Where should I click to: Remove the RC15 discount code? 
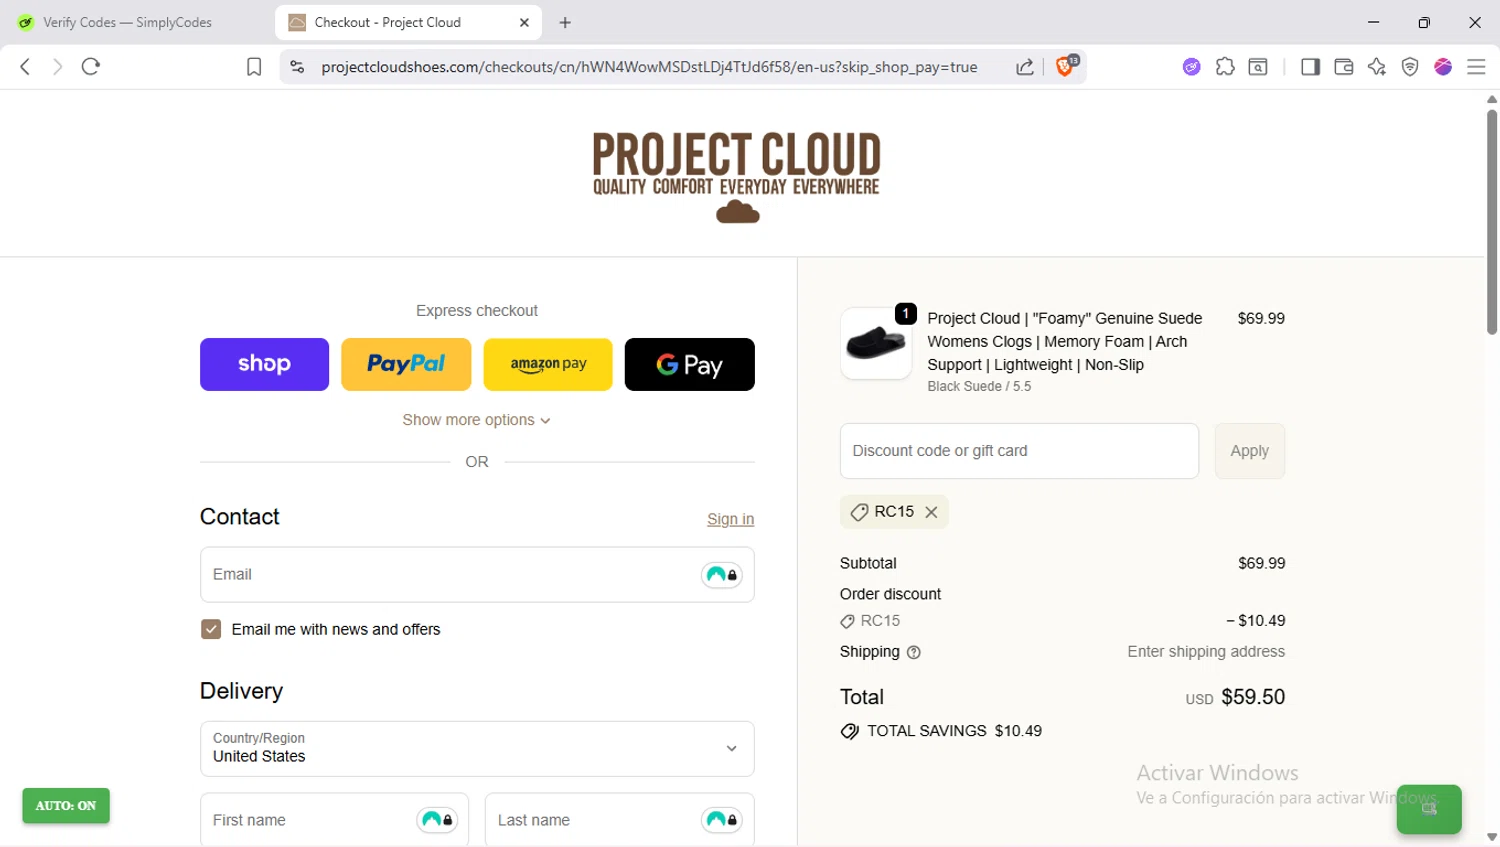click(x=931, y=512)
